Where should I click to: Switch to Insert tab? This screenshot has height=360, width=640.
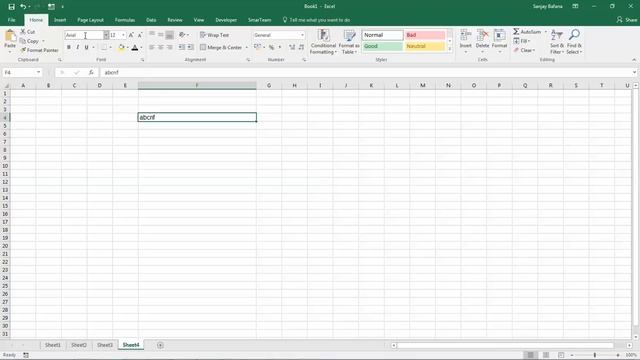coord(60,20)
